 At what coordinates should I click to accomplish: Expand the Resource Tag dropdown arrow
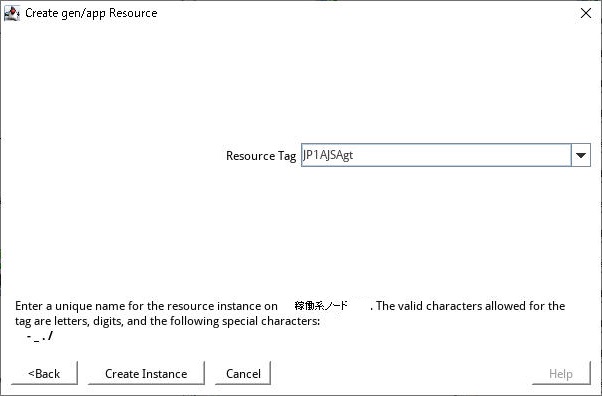tap(580, 155)
